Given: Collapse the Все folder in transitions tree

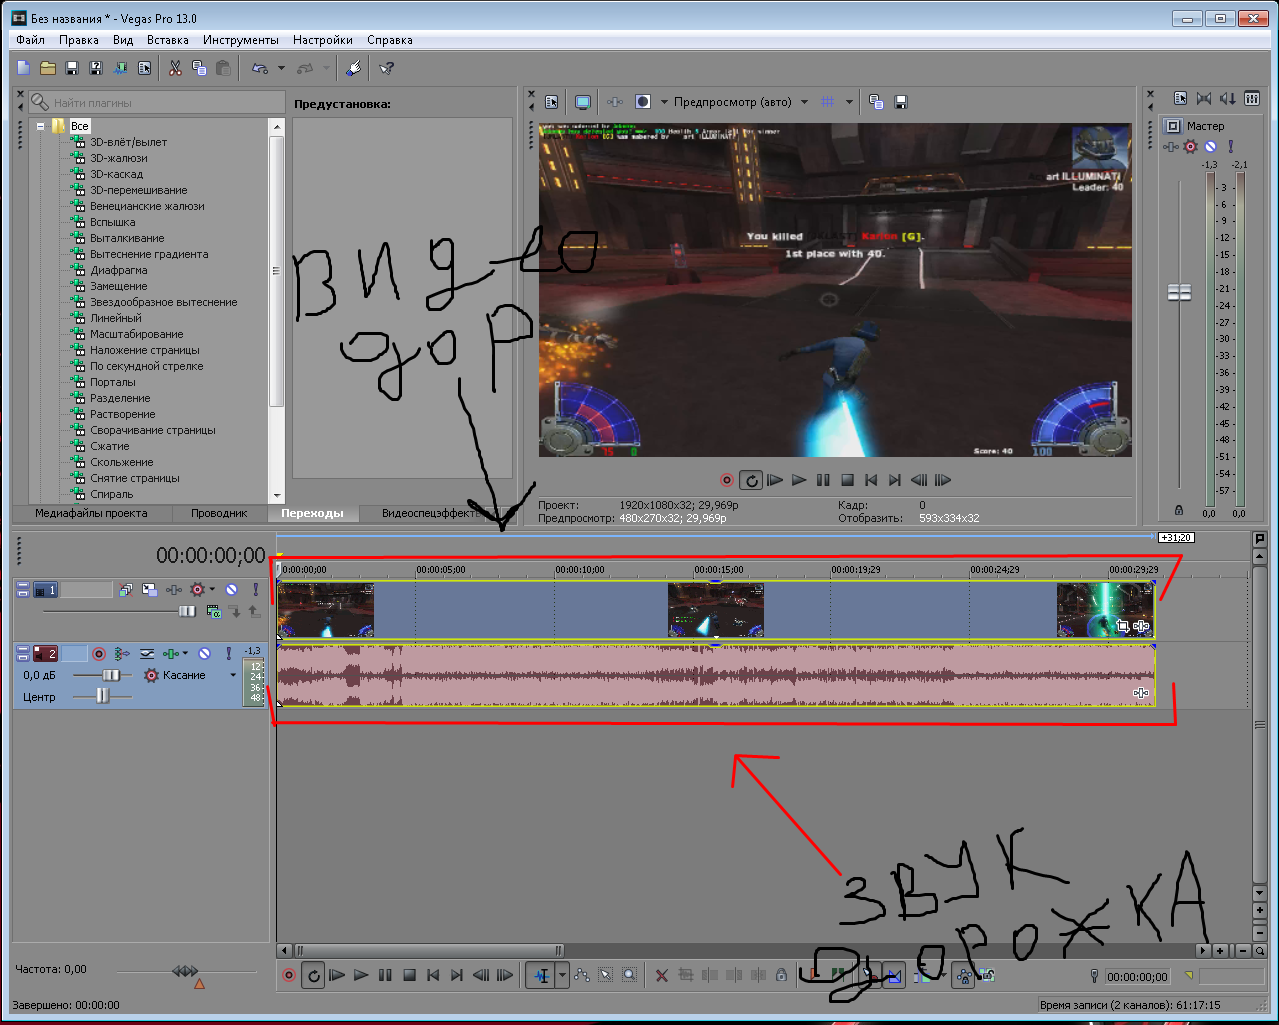Looking at the screenshot, I should coord(42,126).
